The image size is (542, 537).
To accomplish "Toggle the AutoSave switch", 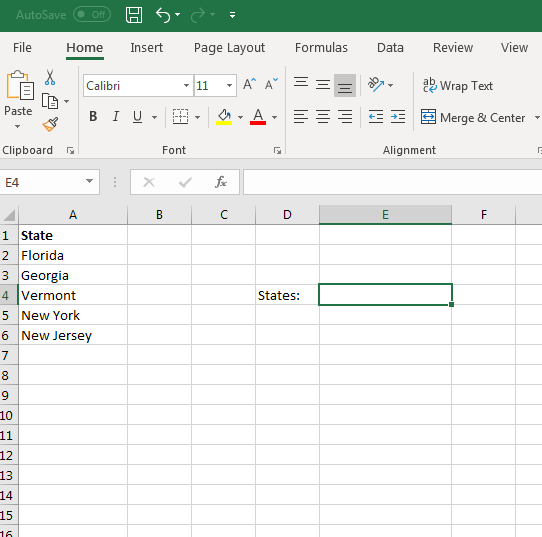I will pyautogui.click(x=92, y=15).
